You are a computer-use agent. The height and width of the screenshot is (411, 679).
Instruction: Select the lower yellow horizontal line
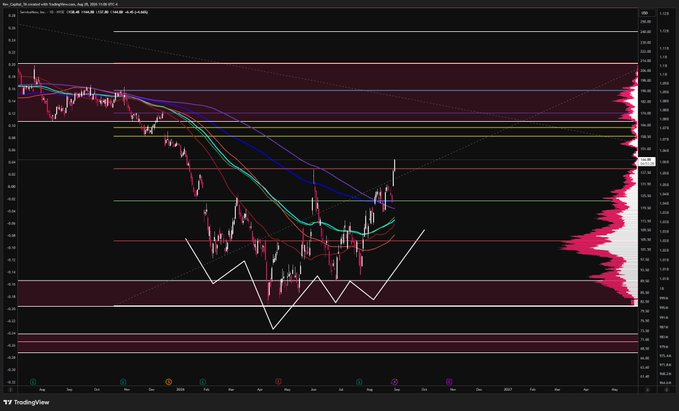point(375,136)
